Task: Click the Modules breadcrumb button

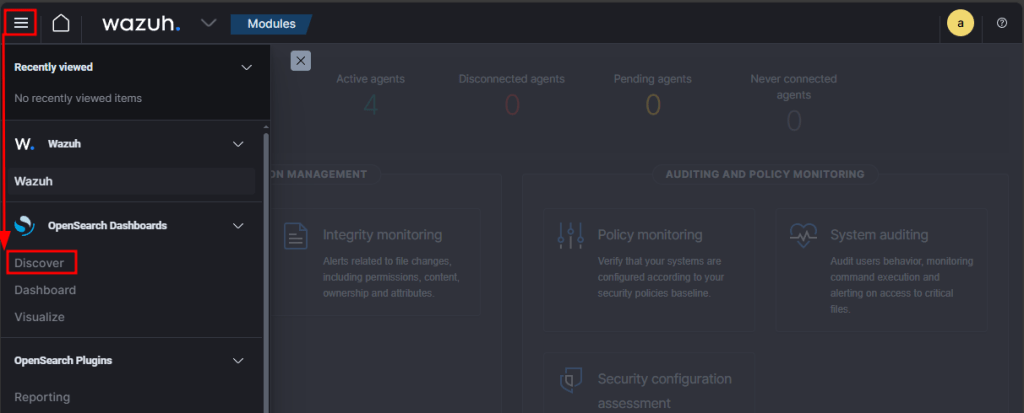Action: [270, 22]
